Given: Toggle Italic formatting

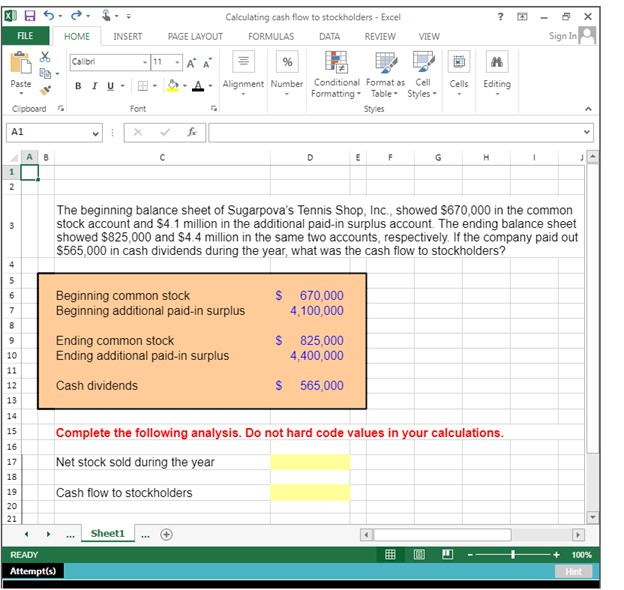Looking at the screenshot, I should [95, 85].
